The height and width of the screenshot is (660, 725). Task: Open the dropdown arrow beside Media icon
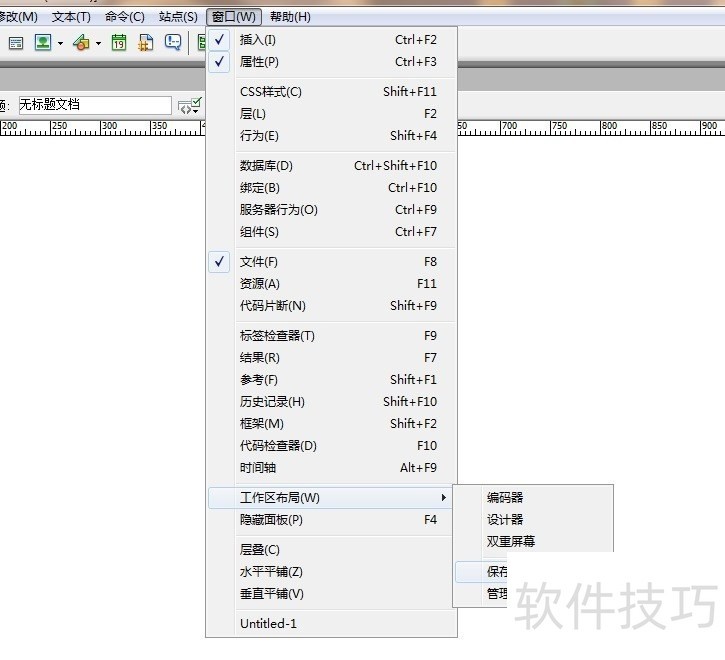click(98, 43)
